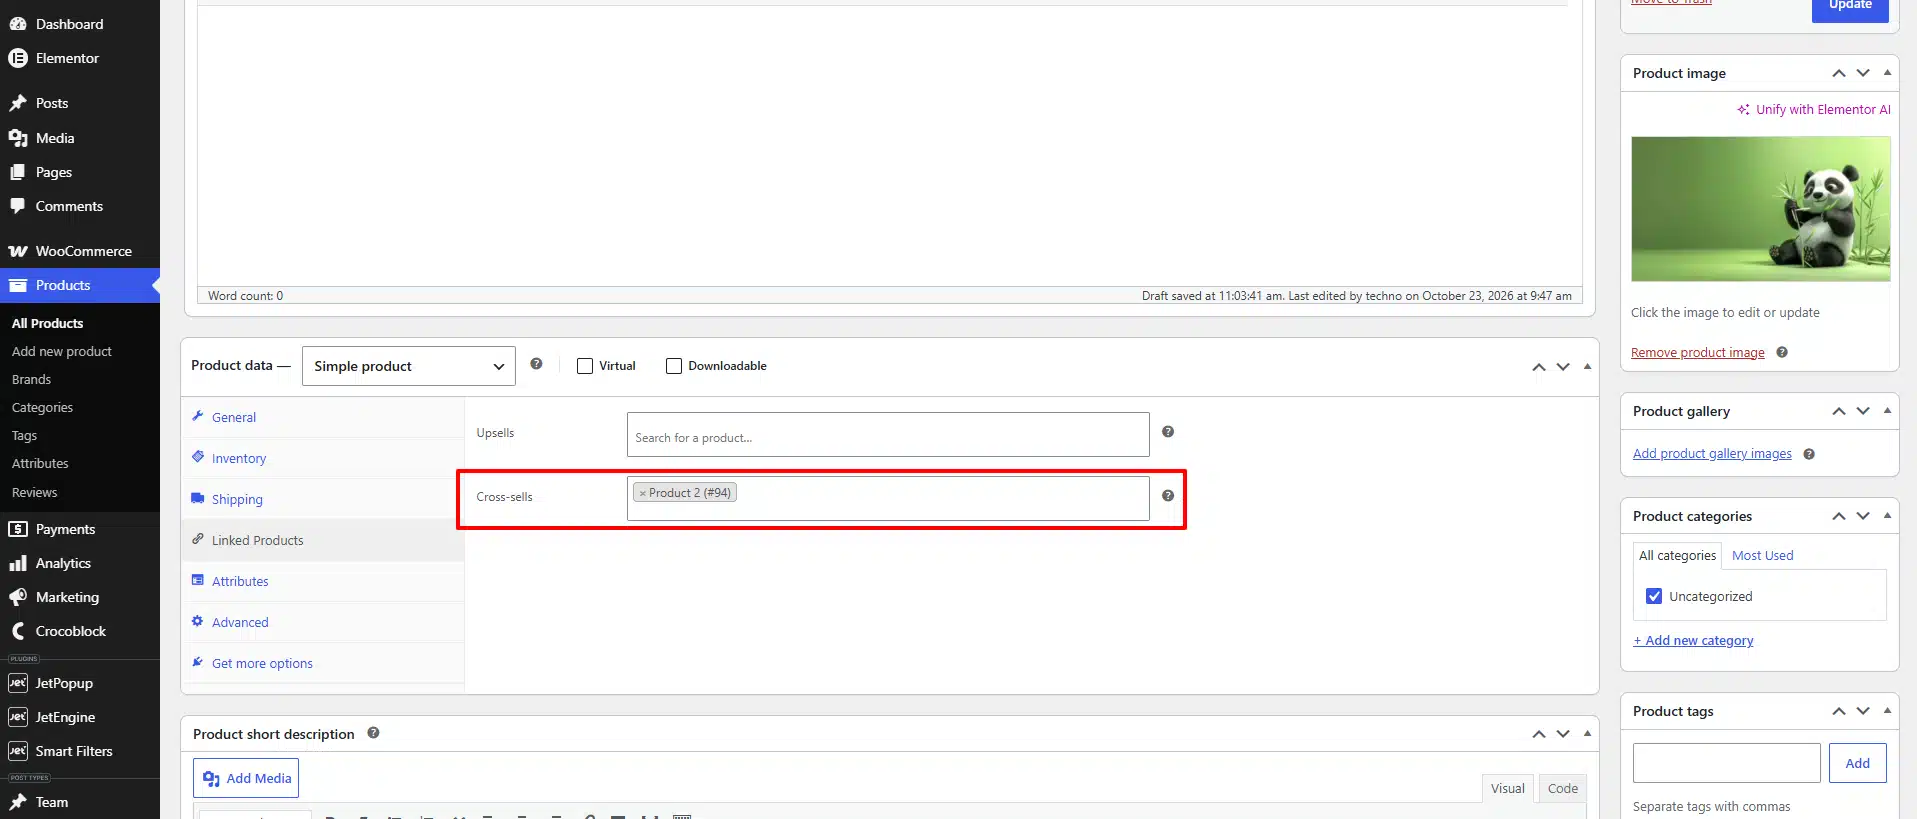The height and width of the screenshot is (819, 1917).
Task: Click Remove product image link
Action: [1698, 353]
